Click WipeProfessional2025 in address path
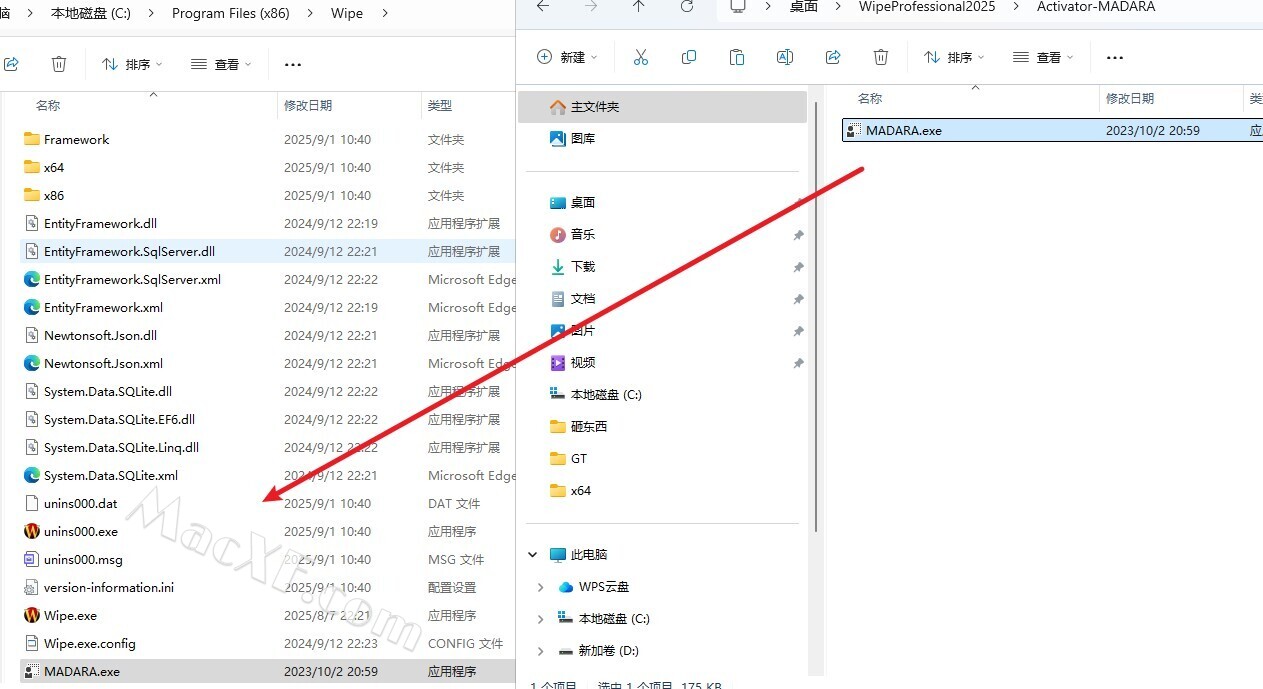The image size is (1263, 689). pyautogui.click(x=927, y=7)
